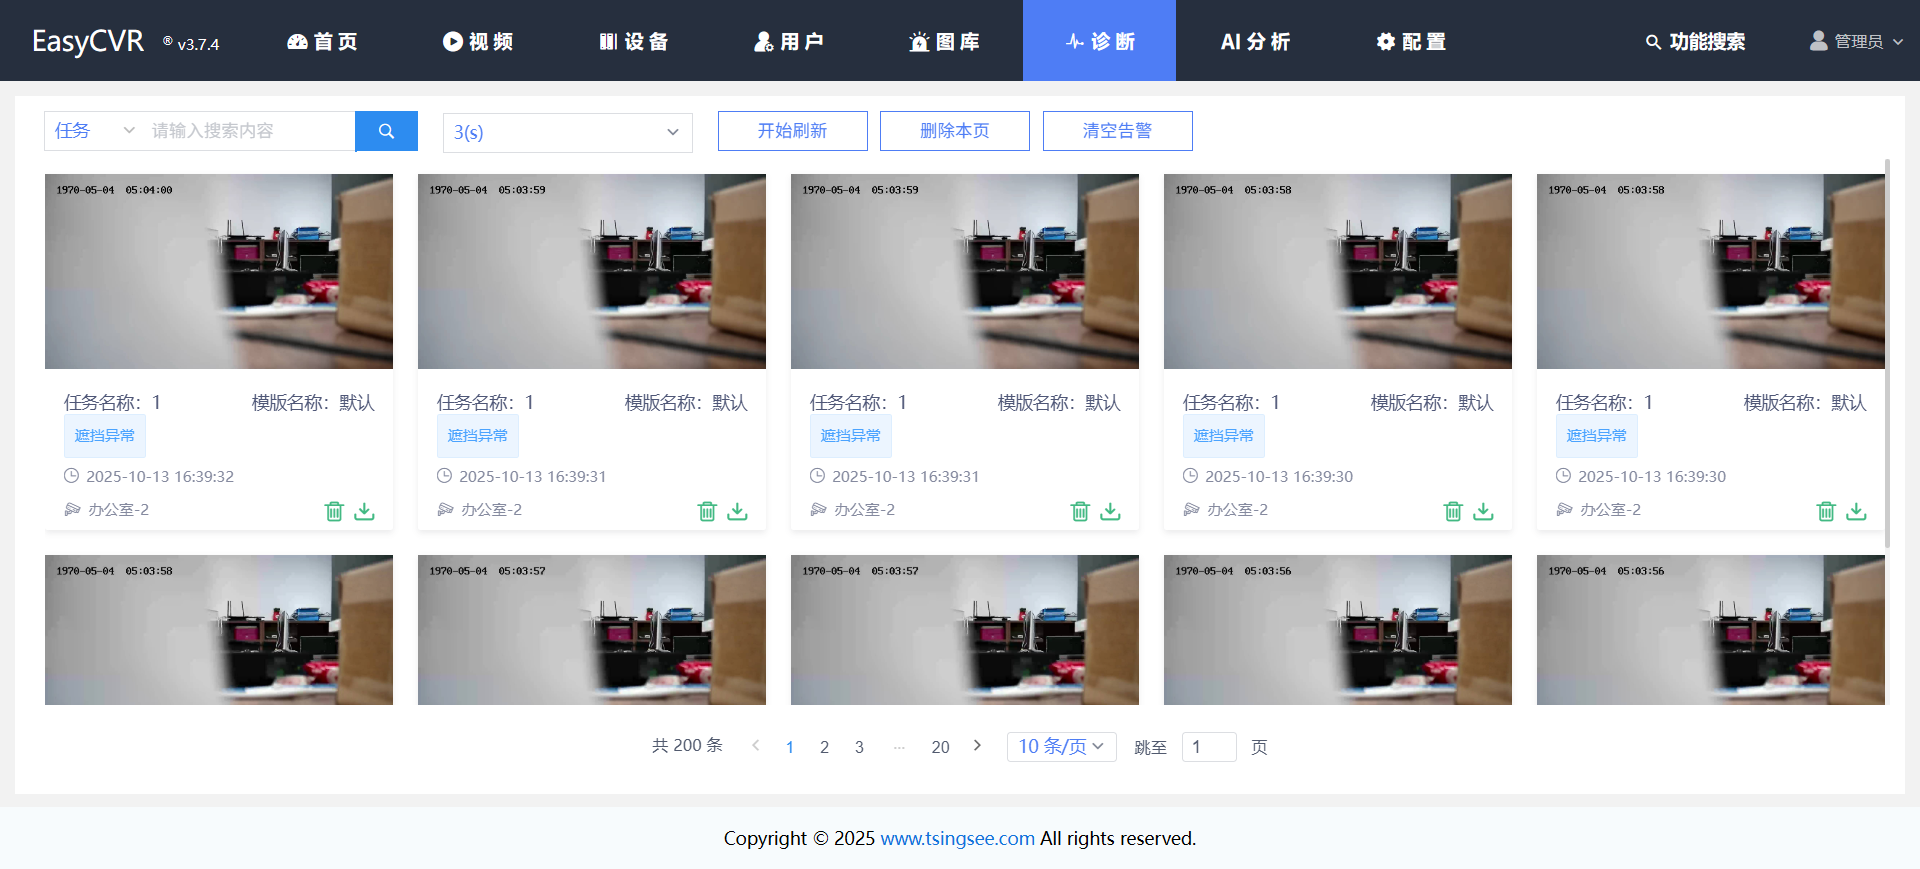Open the 管理员 user menu
The width and height of the screenshot is (1920, 869).
(1856, 41)
